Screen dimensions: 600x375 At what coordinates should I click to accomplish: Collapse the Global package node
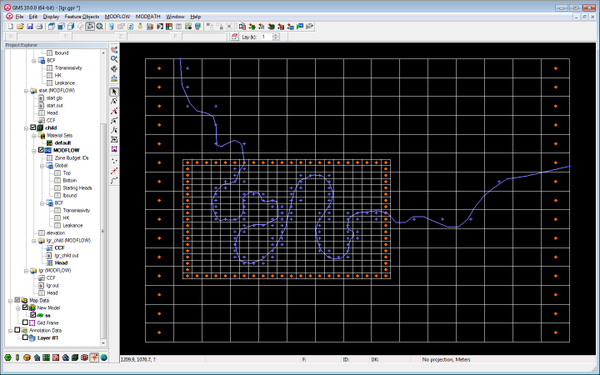pos(42,166)
